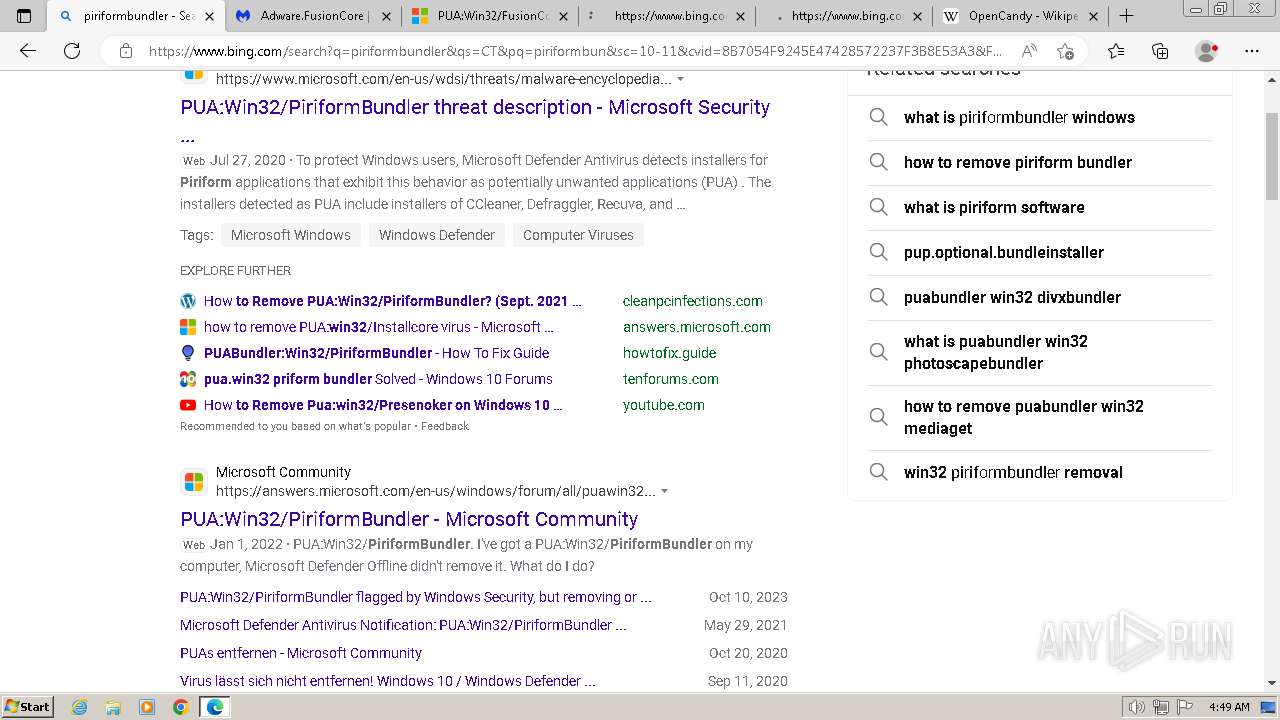This screenshot has width=1280, height=720.
Task: Close the piriformbundler search tab
Action: click(210, 16)
